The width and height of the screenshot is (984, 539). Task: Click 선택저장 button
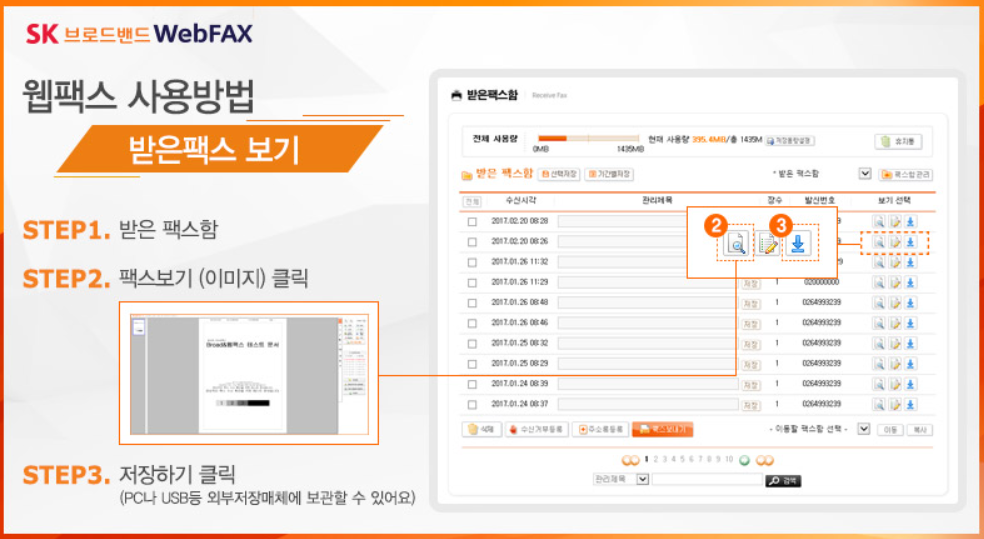[x=559, y=174]
